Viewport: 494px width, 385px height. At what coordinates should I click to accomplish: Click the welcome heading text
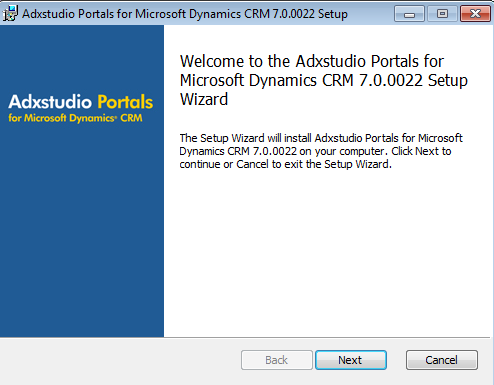pyautogui.click(x=324, y=80)
